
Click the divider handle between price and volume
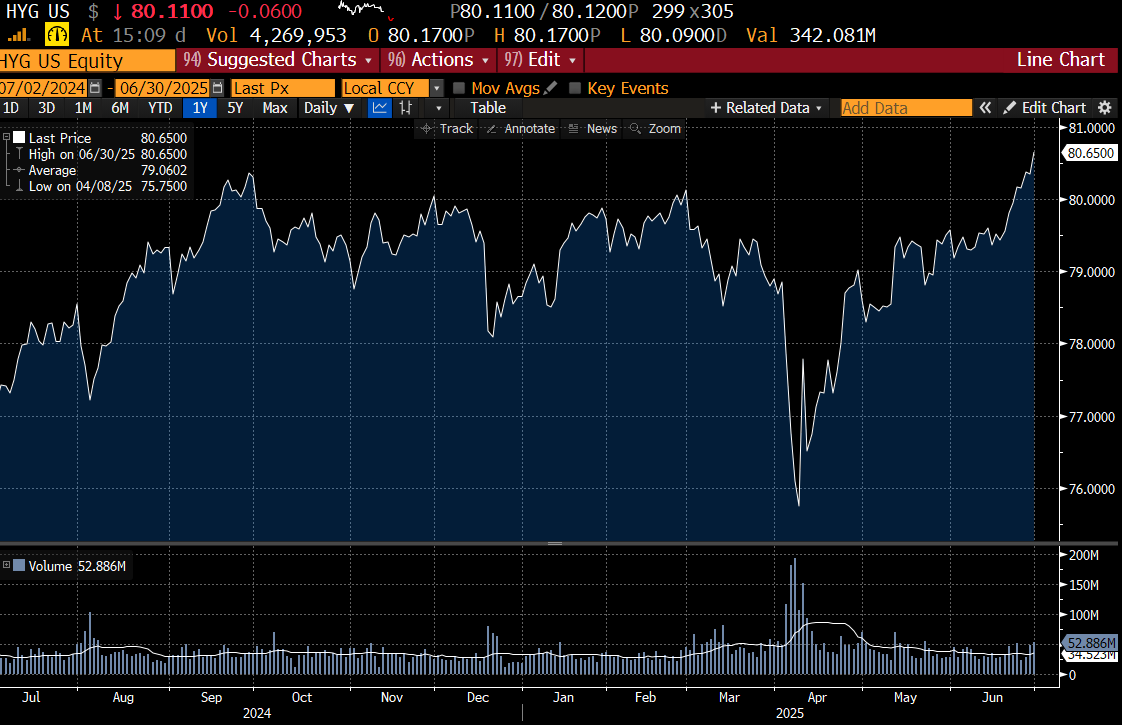tap(555, 543)
